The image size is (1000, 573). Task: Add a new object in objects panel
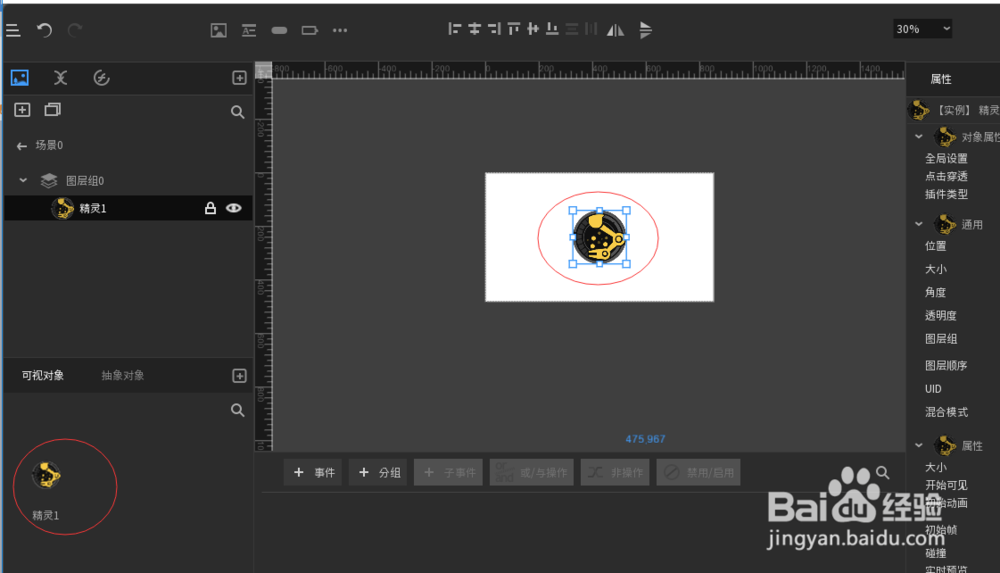coord(239,376)
